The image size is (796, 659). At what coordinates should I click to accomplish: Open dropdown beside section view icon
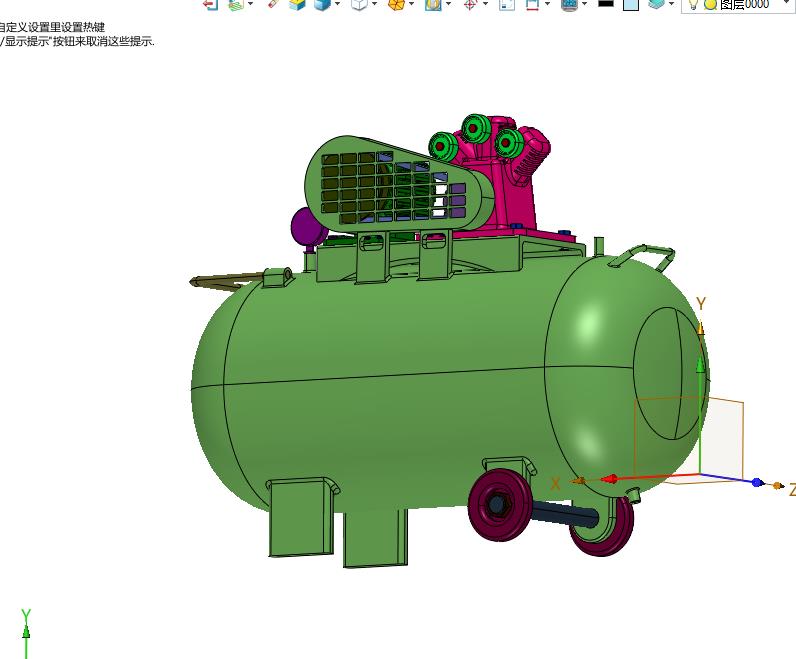click(x=448, y=4)
